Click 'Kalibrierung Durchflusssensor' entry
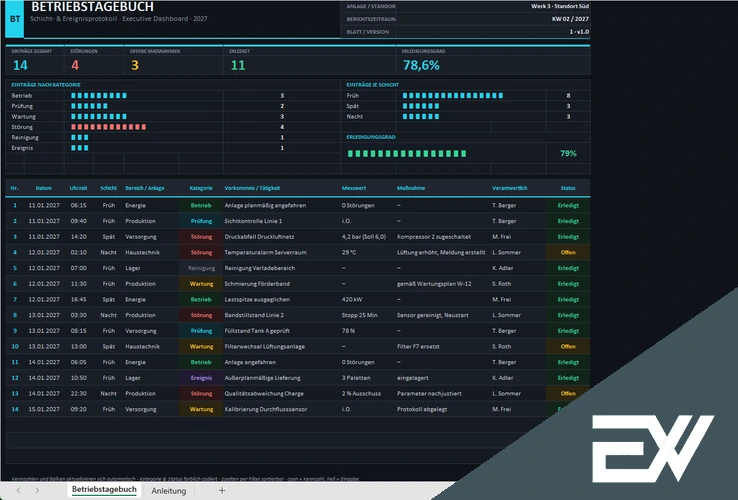 [x=265, y=409]
